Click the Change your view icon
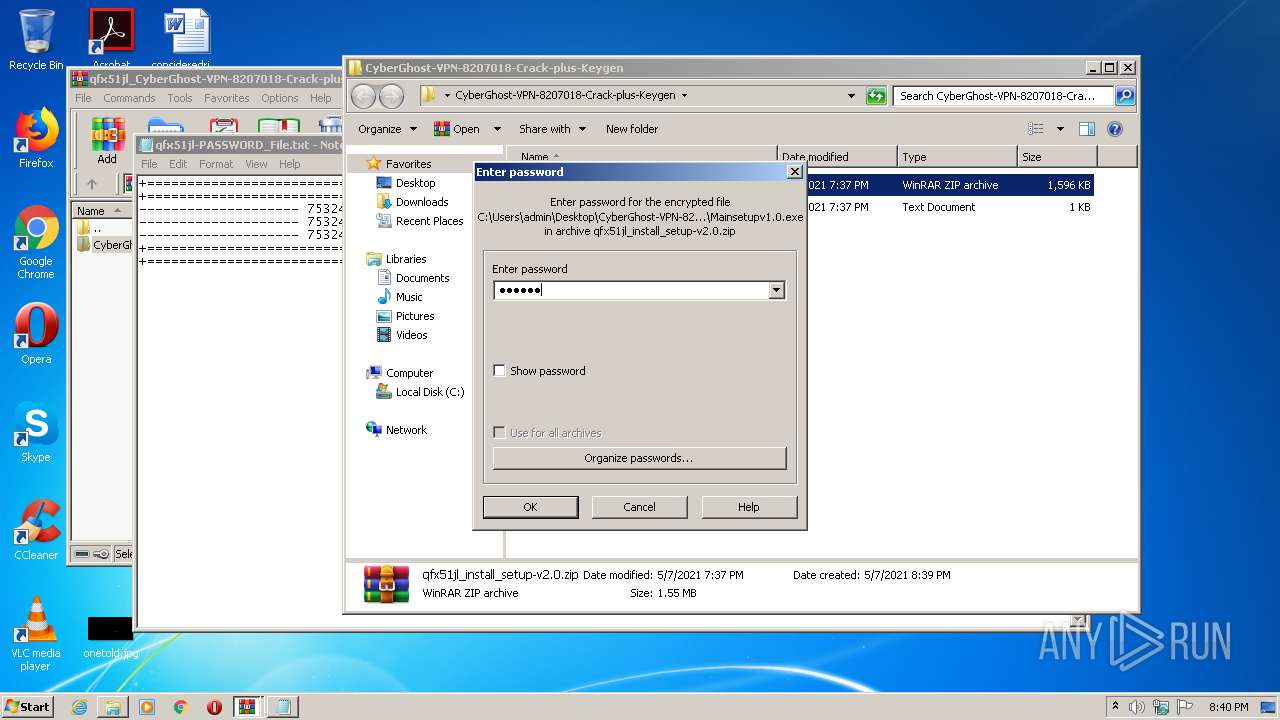 click(1036, 129)
